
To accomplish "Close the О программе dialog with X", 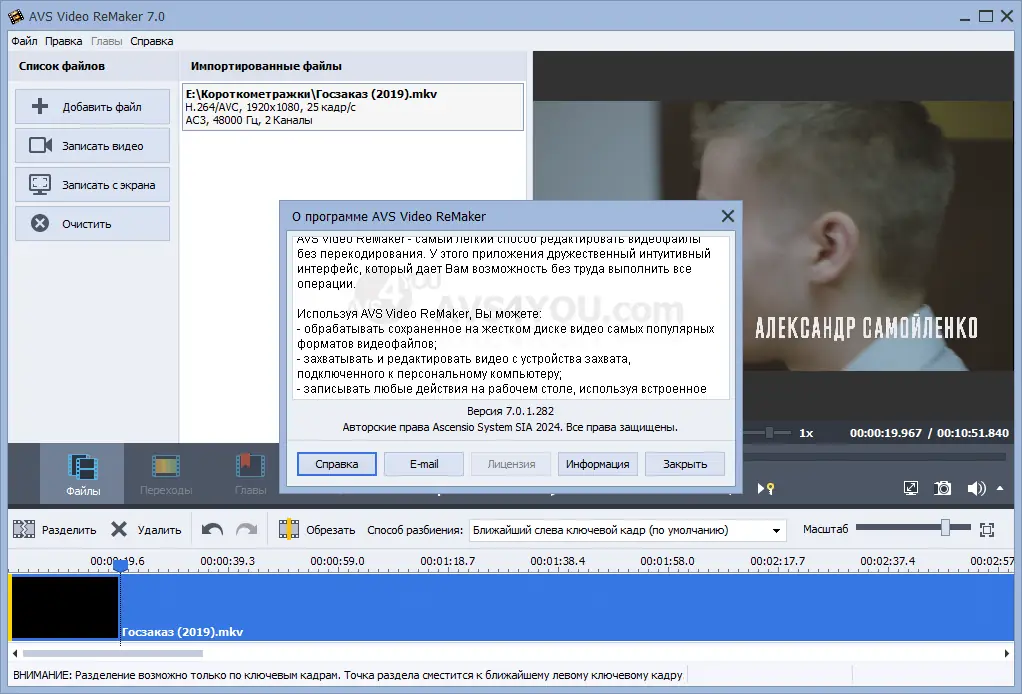I will [727, 216].
